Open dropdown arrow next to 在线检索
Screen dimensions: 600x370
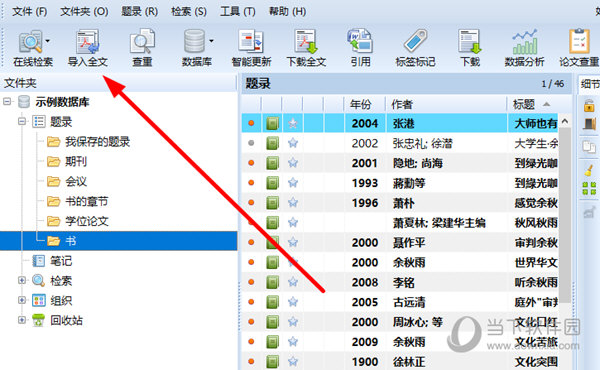tap(48, 41)
